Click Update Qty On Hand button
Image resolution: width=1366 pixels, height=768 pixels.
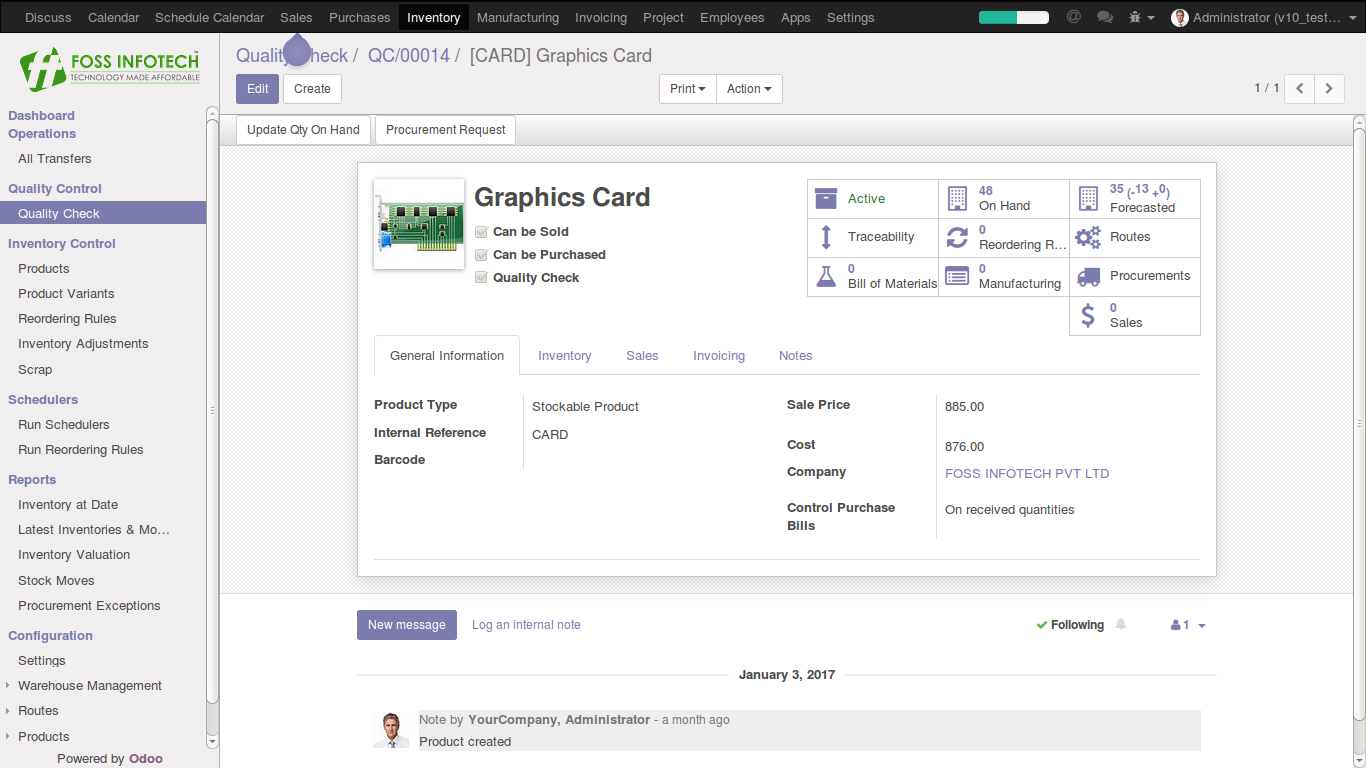point(303,130)
